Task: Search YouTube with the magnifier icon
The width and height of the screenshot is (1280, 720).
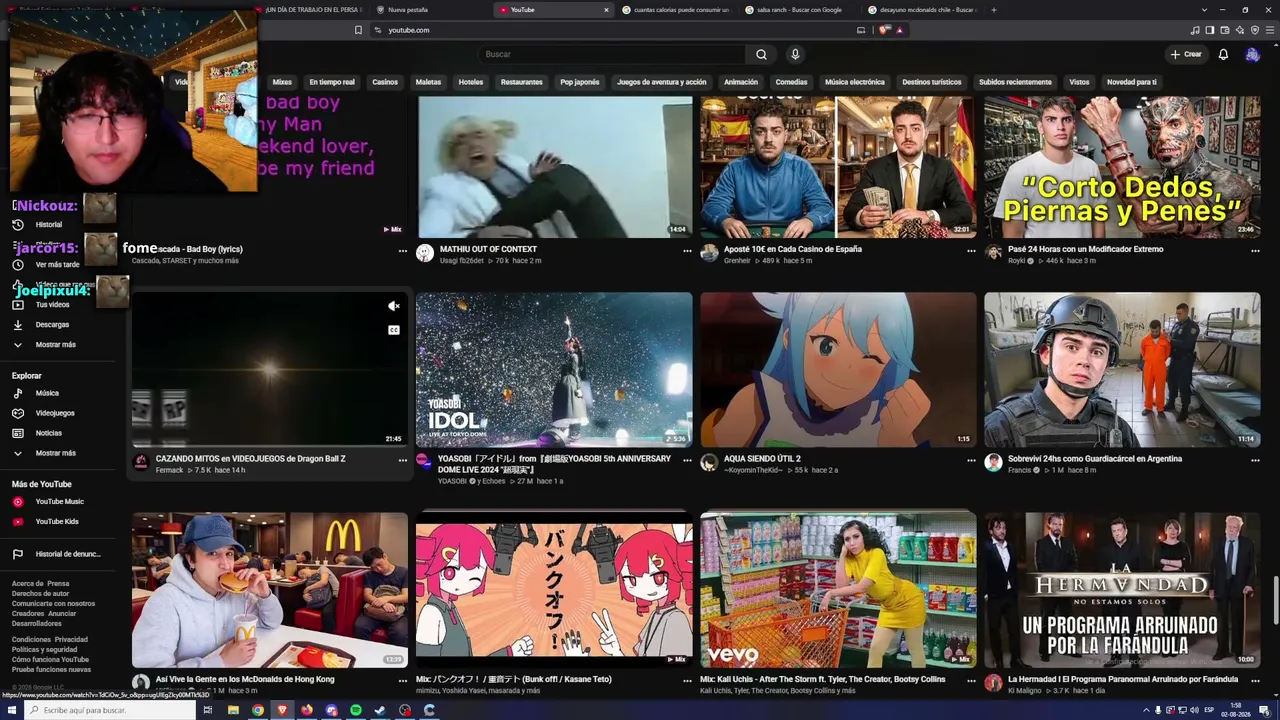Action: pos(761,54)
